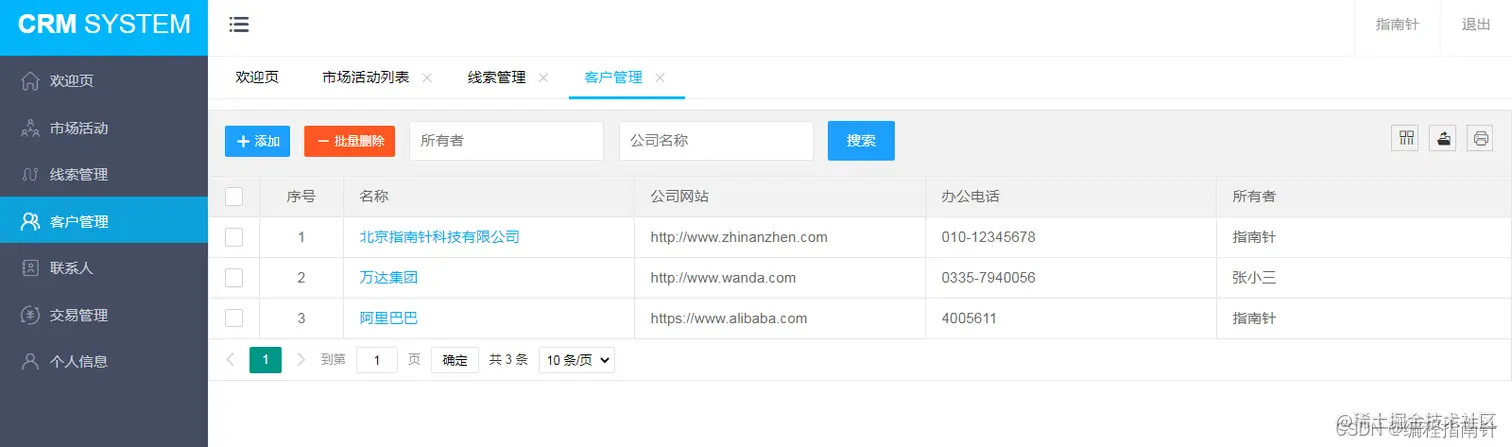Image resolution: width=1512 pixels, height=447 pixels.
Task: Click the 线索管理 sidebar icon
Action: (x=31, y=174)
